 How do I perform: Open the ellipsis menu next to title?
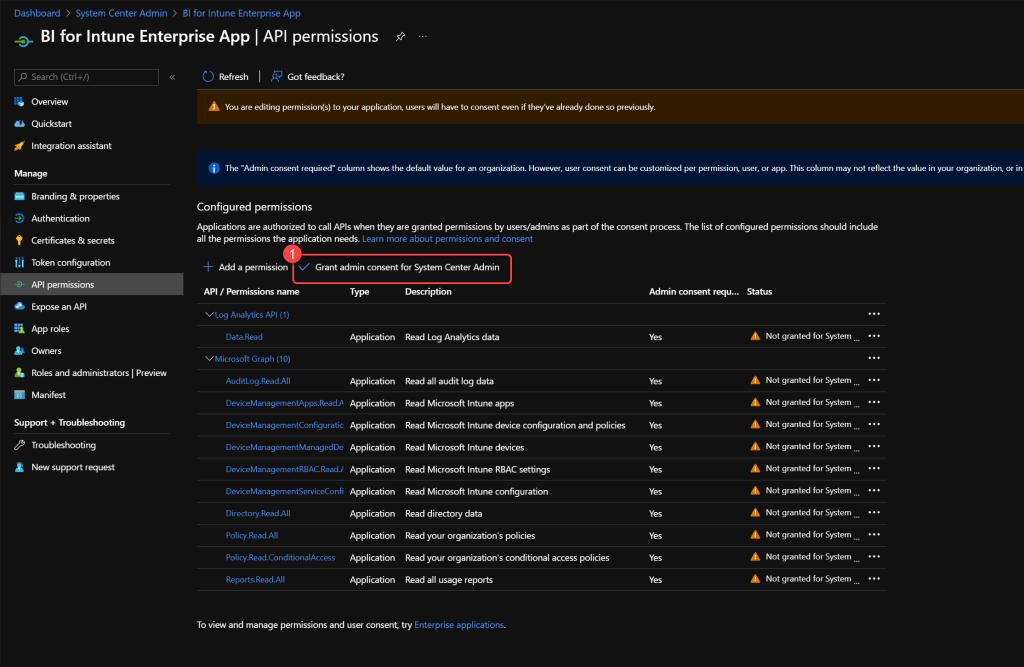click(x=423, y=37)
